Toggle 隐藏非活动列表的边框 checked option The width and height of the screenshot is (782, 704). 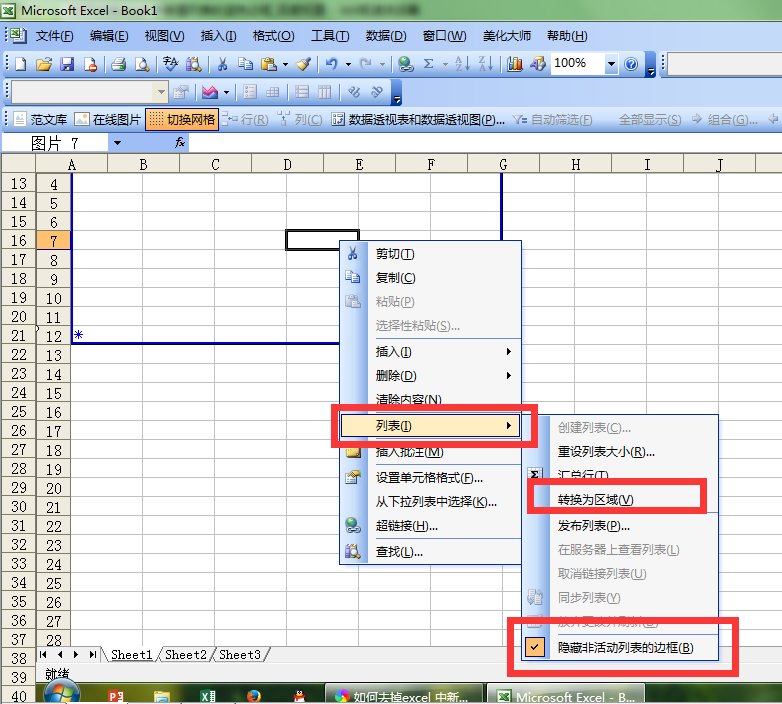point(620,647)
